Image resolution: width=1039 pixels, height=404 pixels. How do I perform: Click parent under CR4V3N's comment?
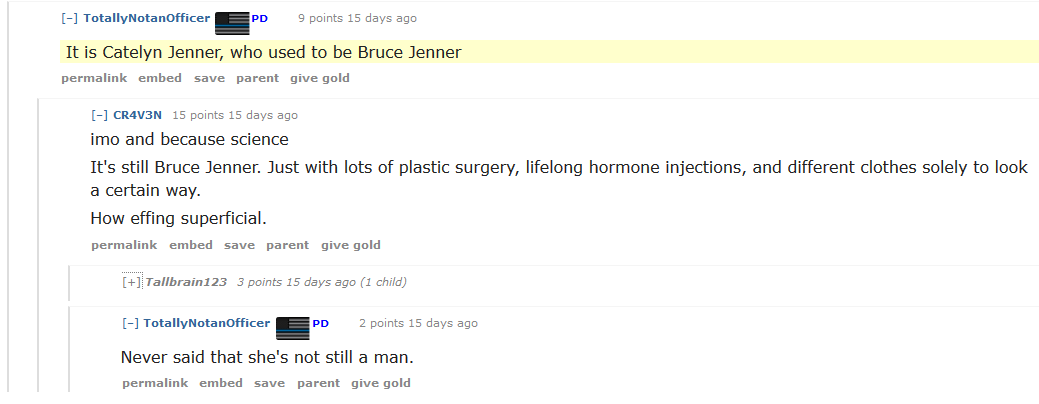point(287,245)
